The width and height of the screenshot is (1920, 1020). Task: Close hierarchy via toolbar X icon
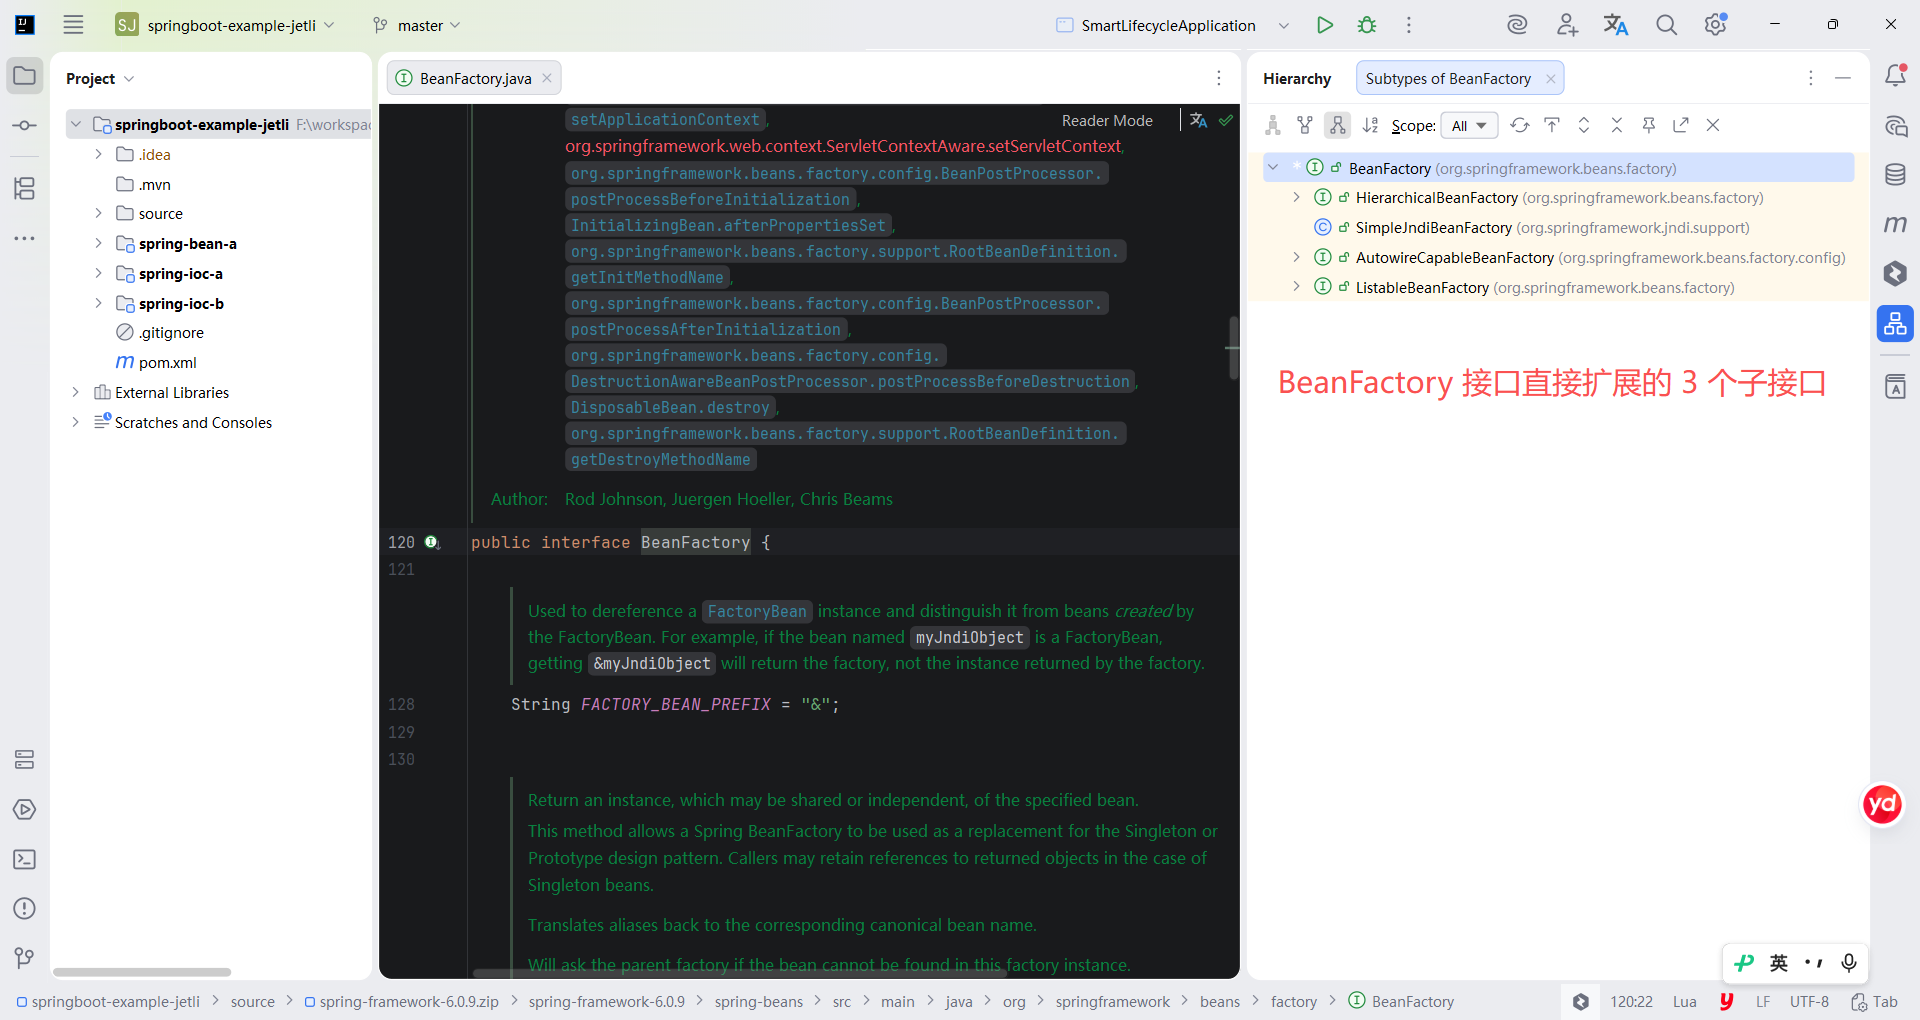[1713, 125]
